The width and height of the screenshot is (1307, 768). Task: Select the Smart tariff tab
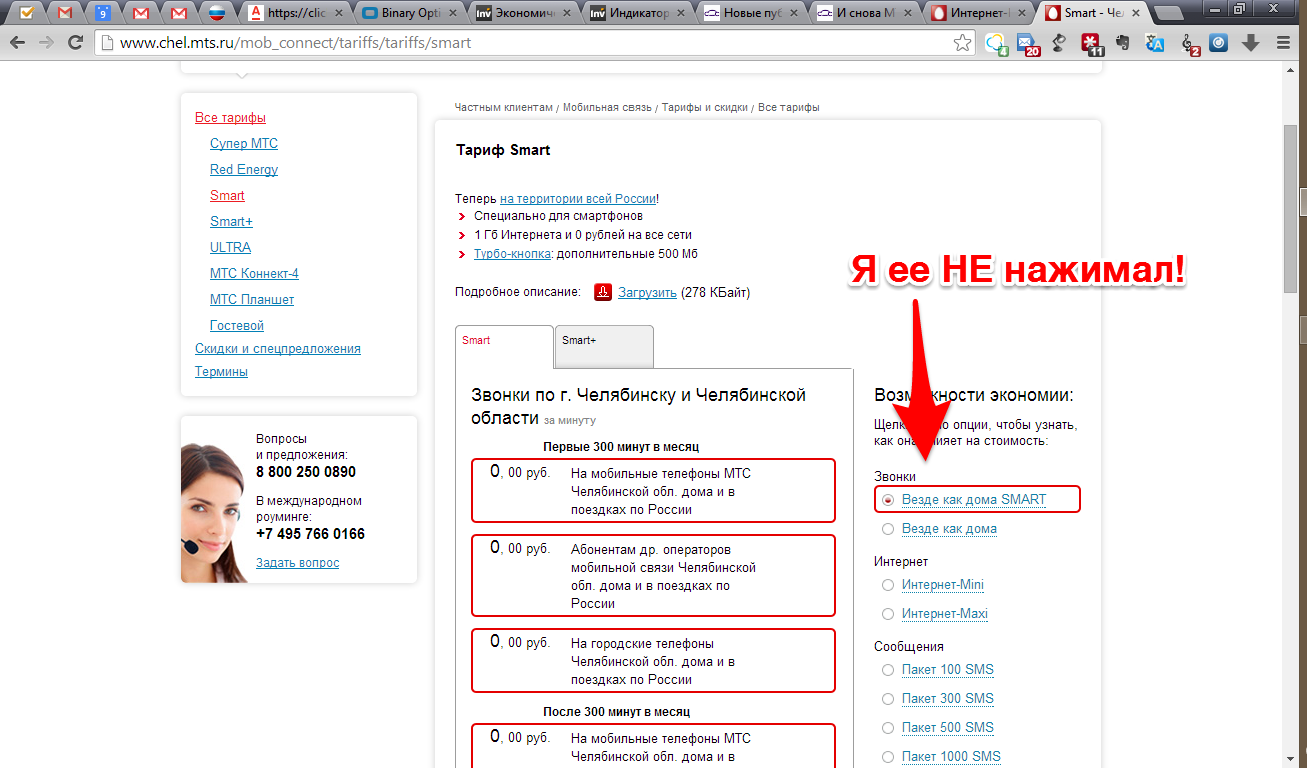(x=504, y=346)
